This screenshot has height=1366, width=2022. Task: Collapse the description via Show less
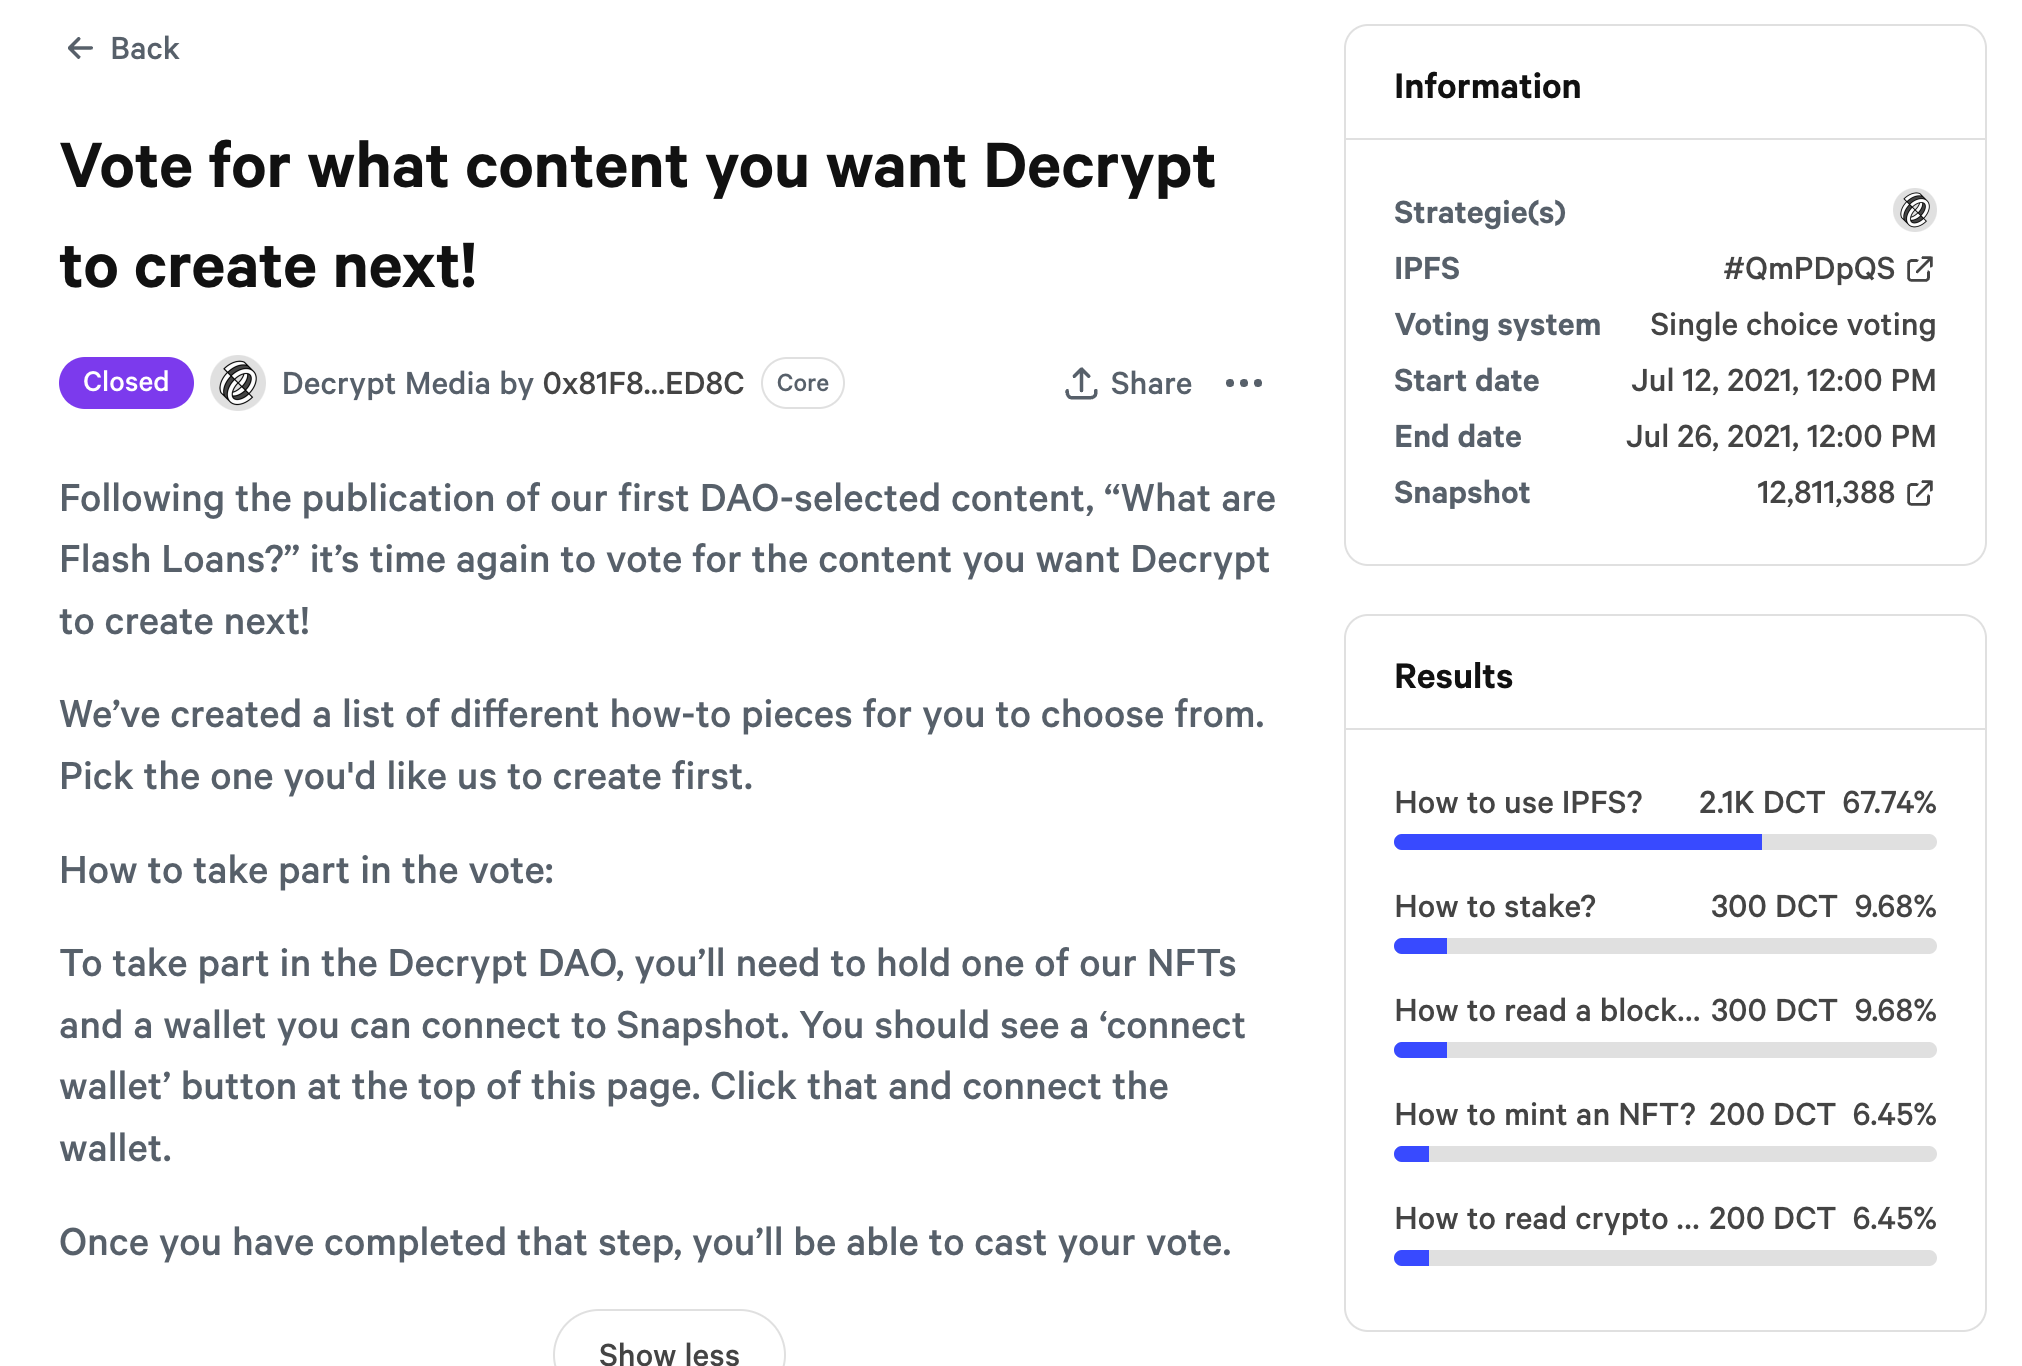tap(668, 1350)
